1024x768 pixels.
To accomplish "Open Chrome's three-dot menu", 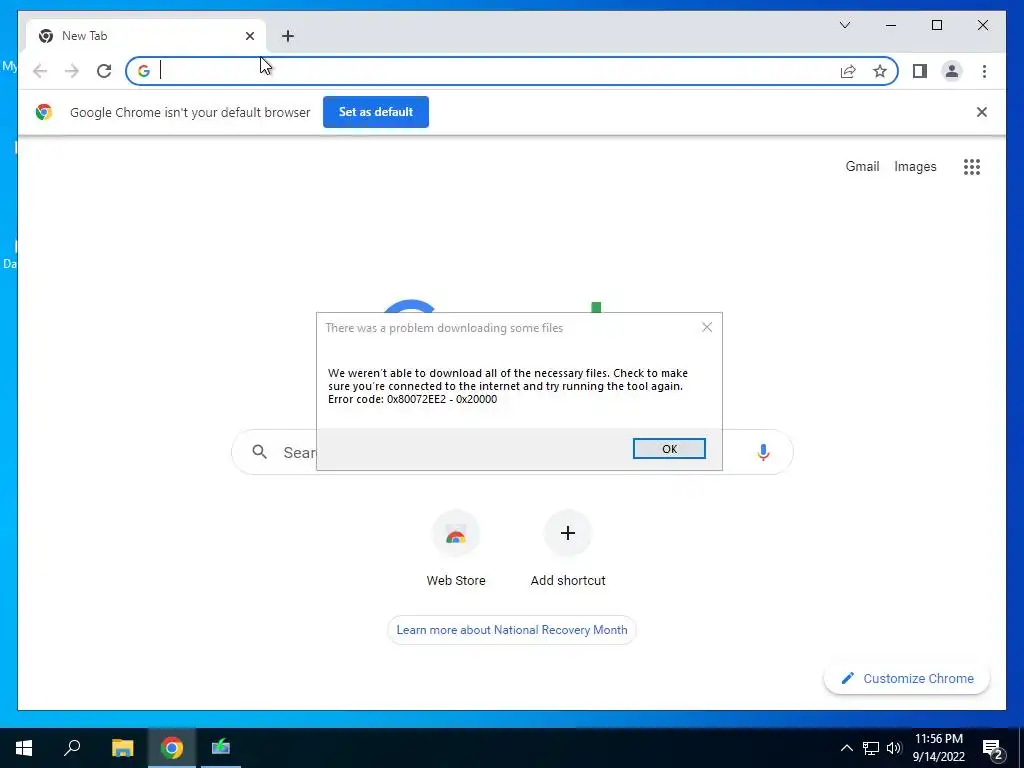I will pos(984,71).
